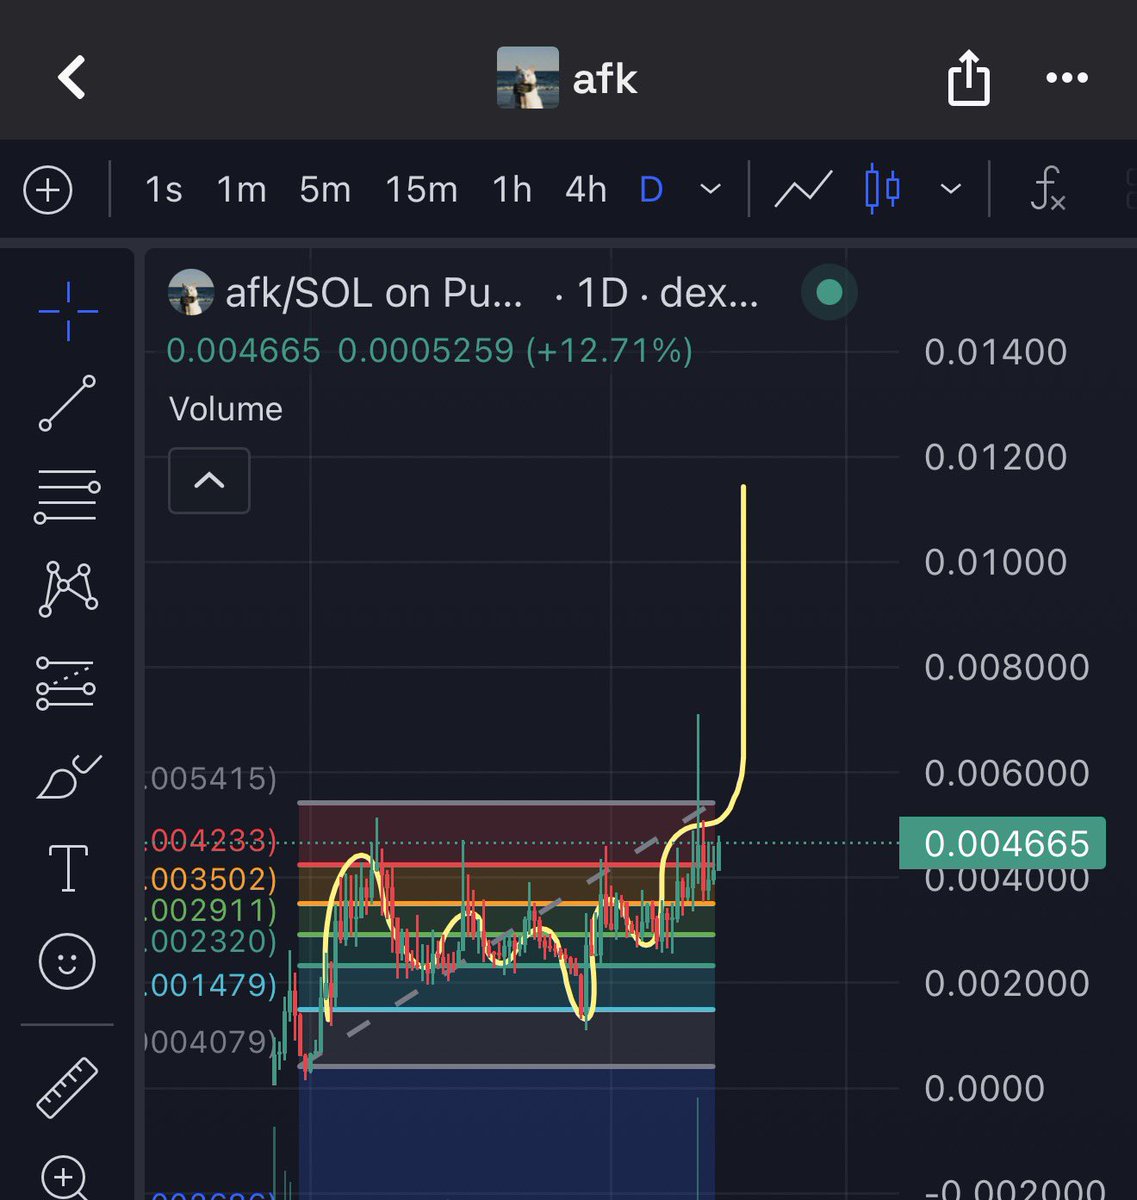Add symbol with the plus circle icon
The image size is (1137, 1200).
(48, 189)
